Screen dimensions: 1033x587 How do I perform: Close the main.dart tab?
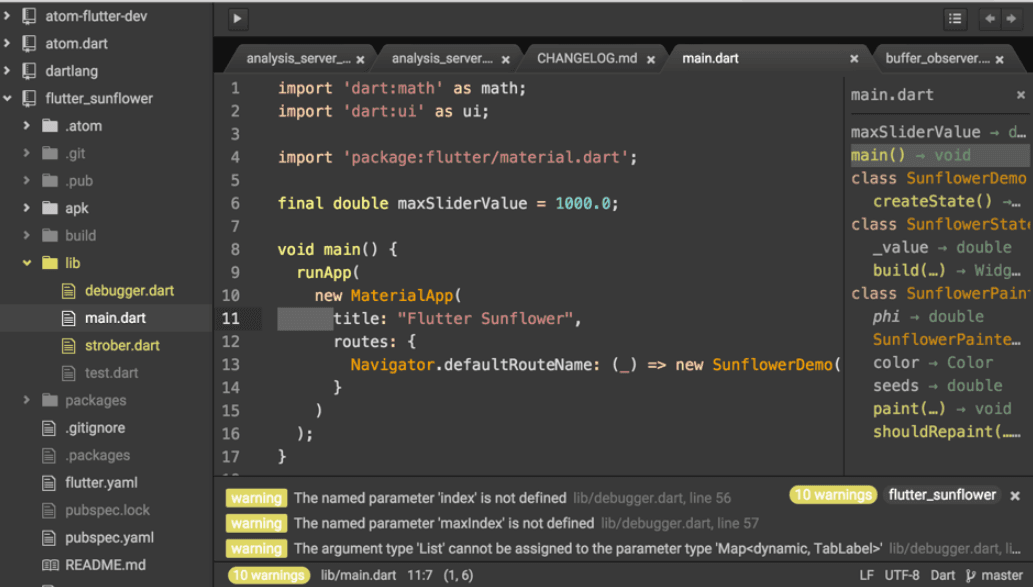point(854,59)
